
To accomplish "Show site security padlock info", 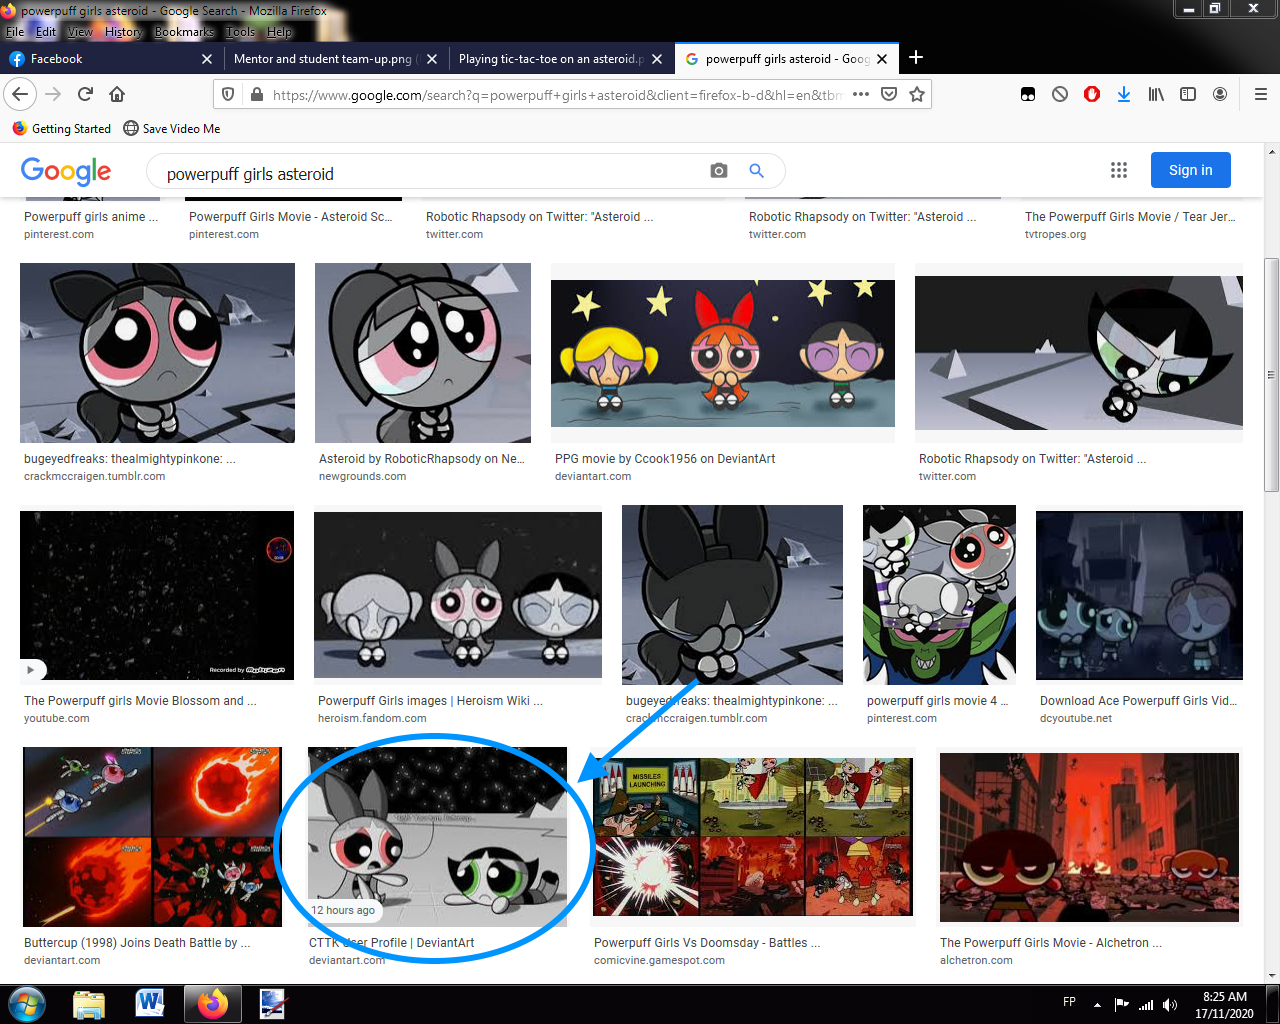I will (x=256, y=94).
